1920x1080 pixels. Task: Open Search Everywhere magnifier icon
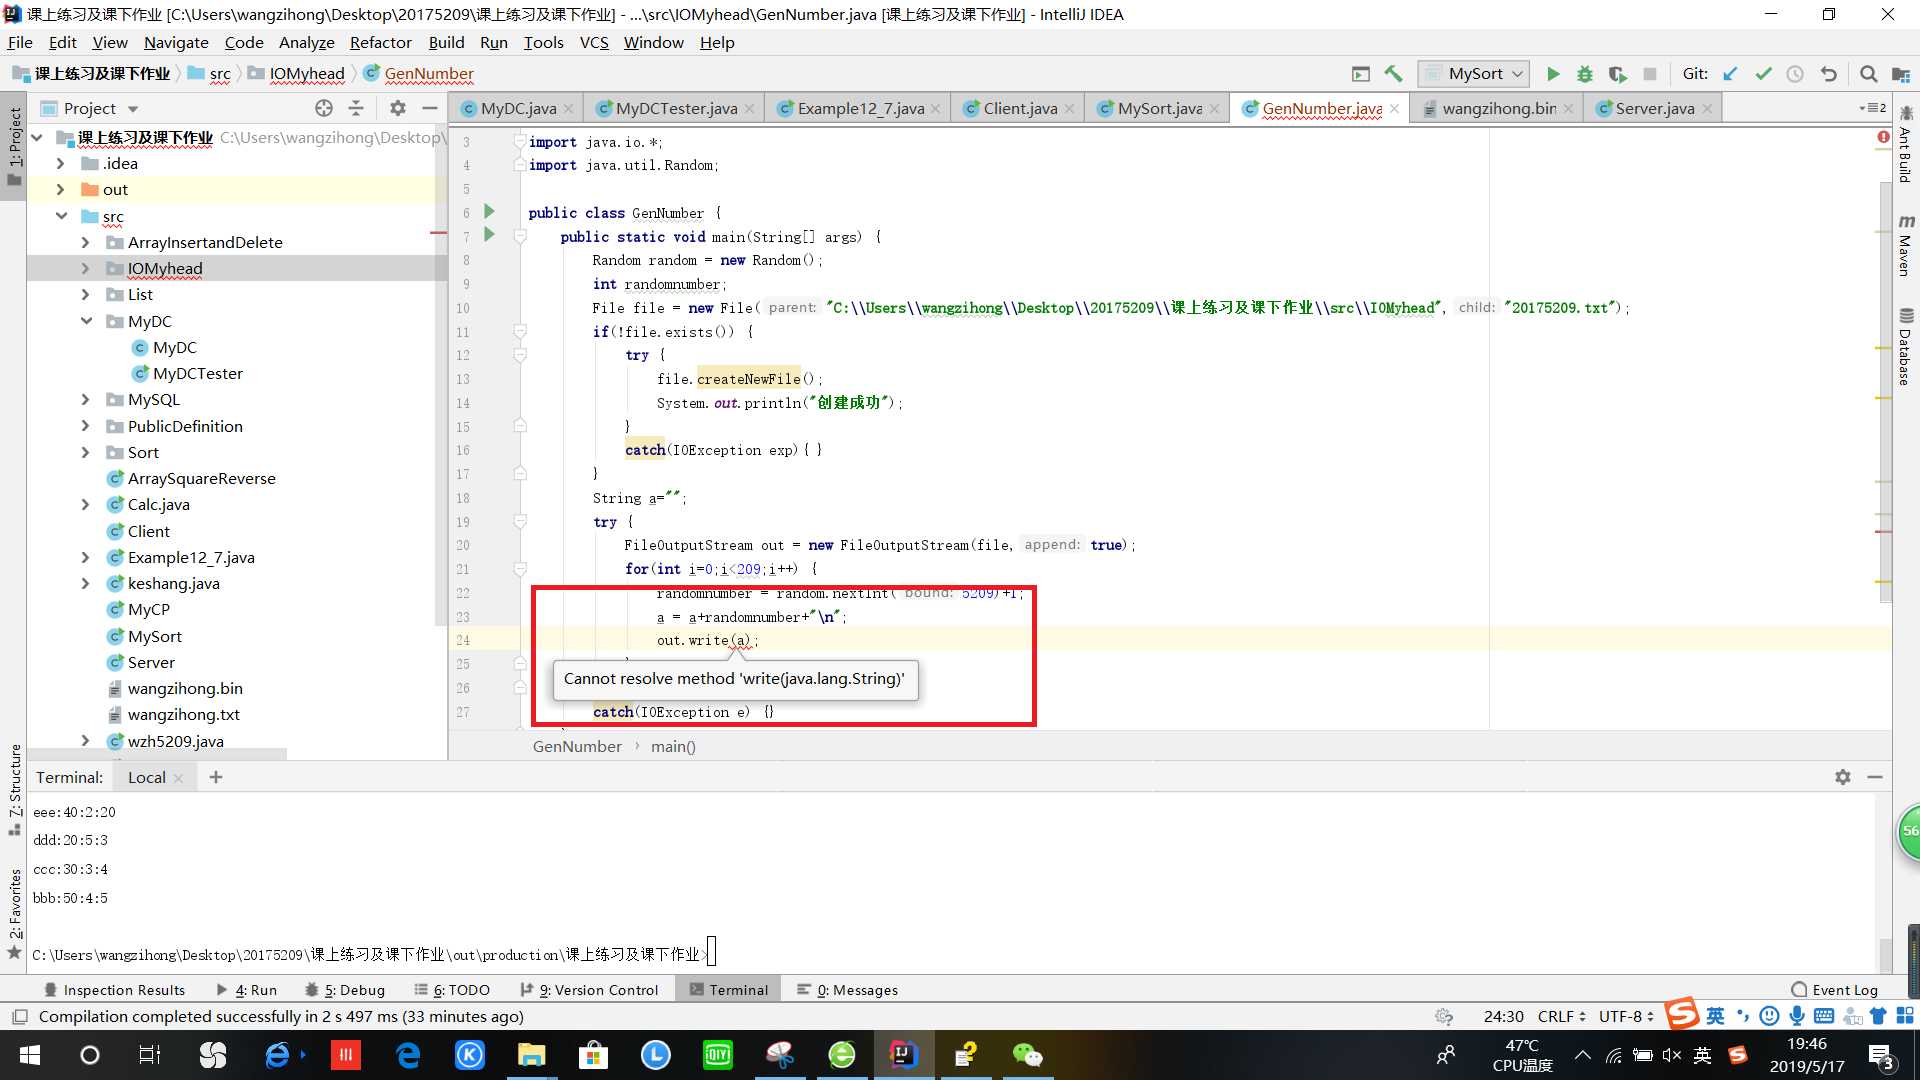pos(1868,74)
